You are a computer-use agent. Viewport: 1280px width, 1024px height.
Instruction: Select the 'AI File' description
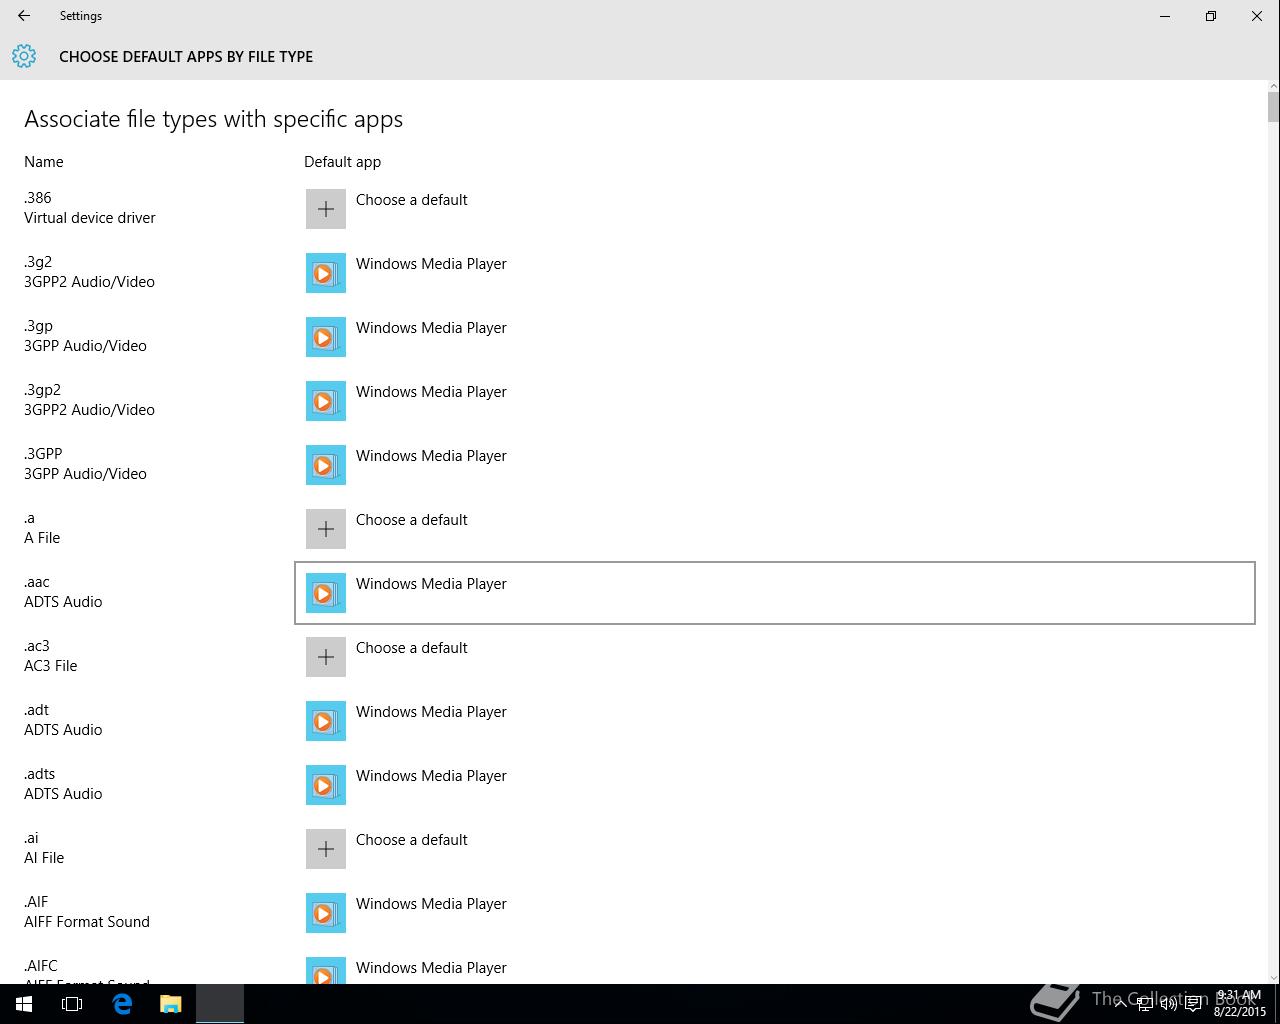pos(44,858)
